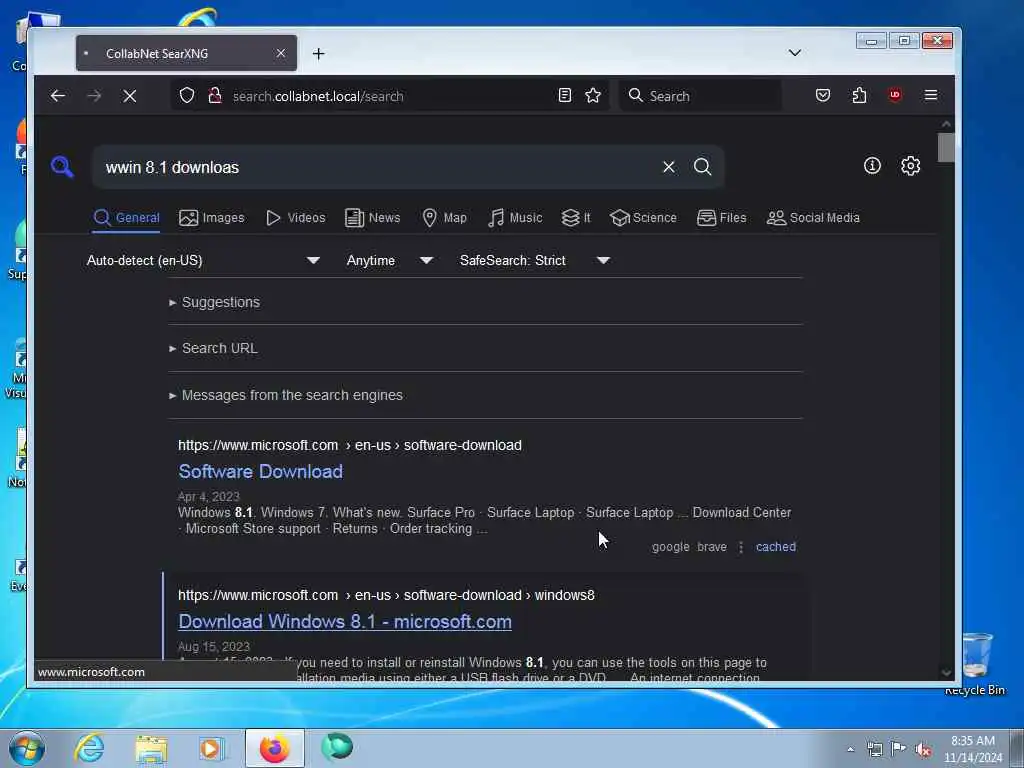Click the windows8 result URL breadcrumb
The width and height of the screenshot is (1024, 768).
(387, 596)
